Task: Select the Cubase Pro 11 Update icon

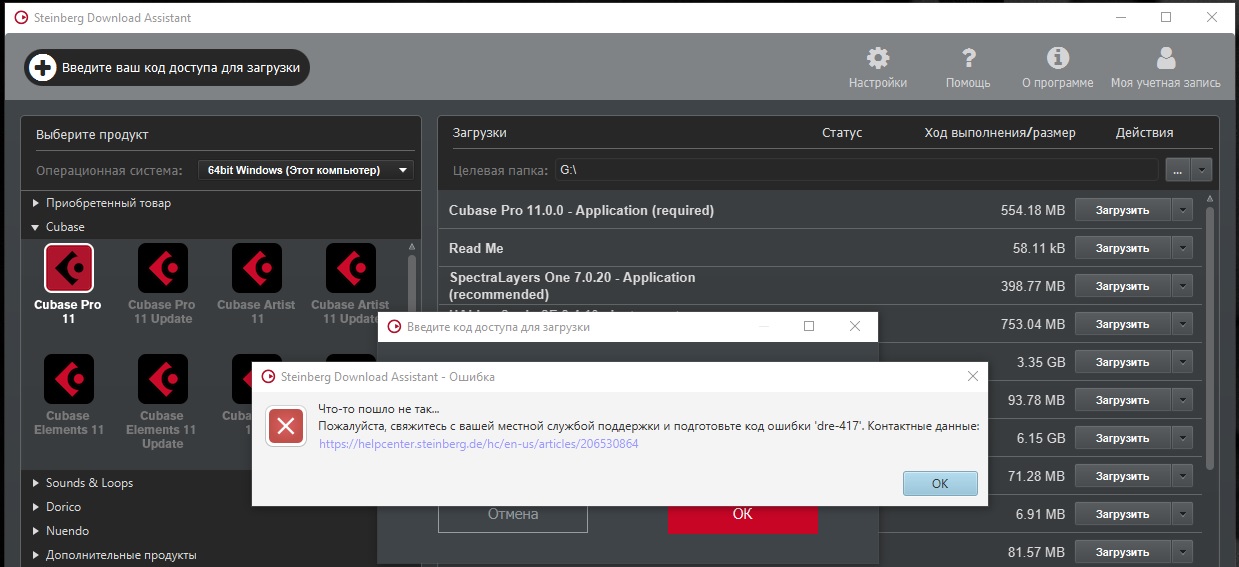Action: (162, 268)
